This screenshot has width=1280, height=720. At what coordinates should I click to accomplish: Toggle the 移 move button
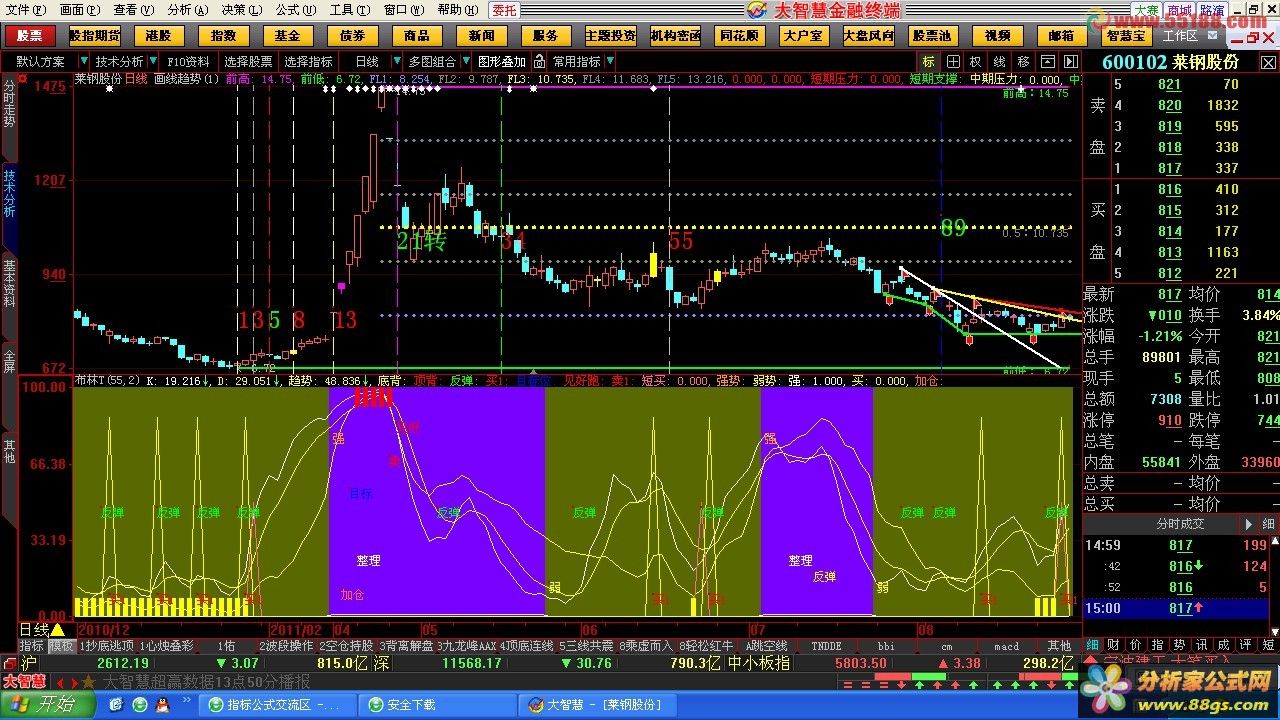1022,62
